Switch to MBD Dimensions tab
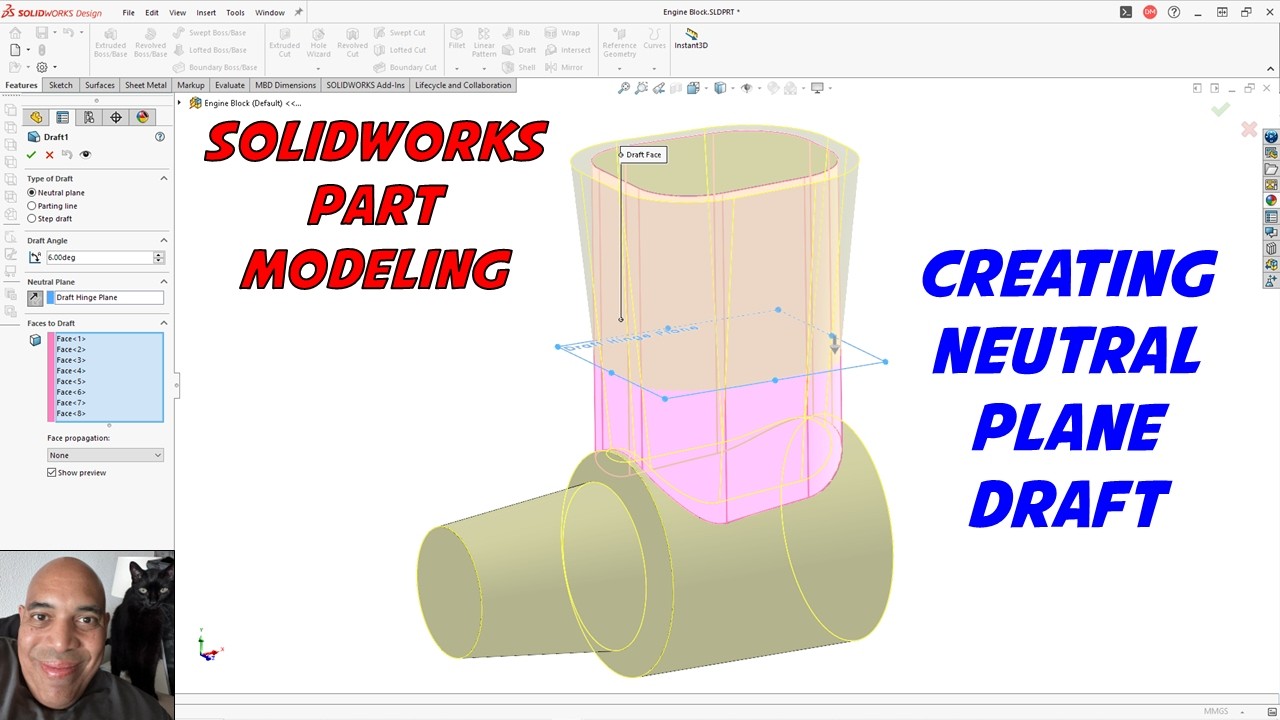 [x=286, y=85]
